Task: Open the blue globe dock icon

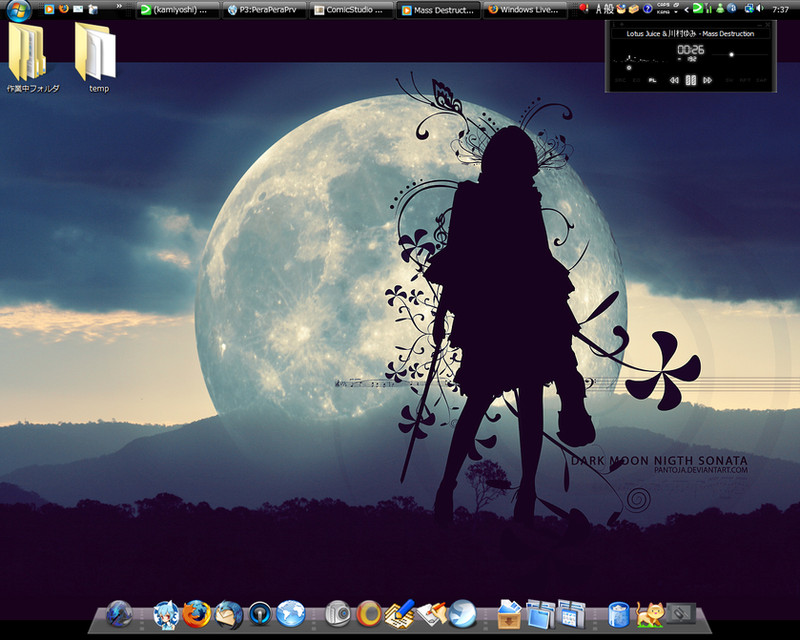Action: [x=291, y=613]
